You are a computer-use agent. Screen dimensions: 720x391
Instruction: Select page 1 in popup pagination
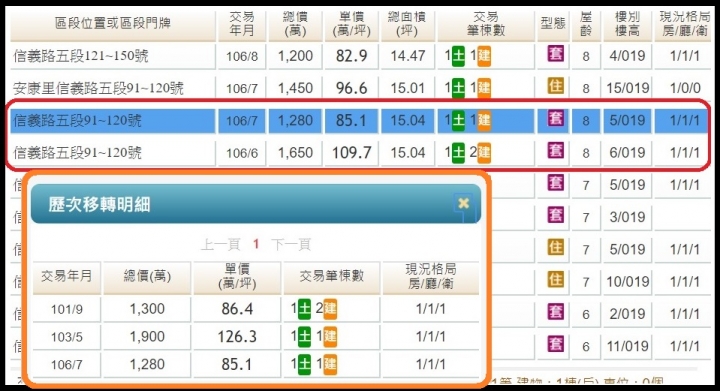coord(256,244)
